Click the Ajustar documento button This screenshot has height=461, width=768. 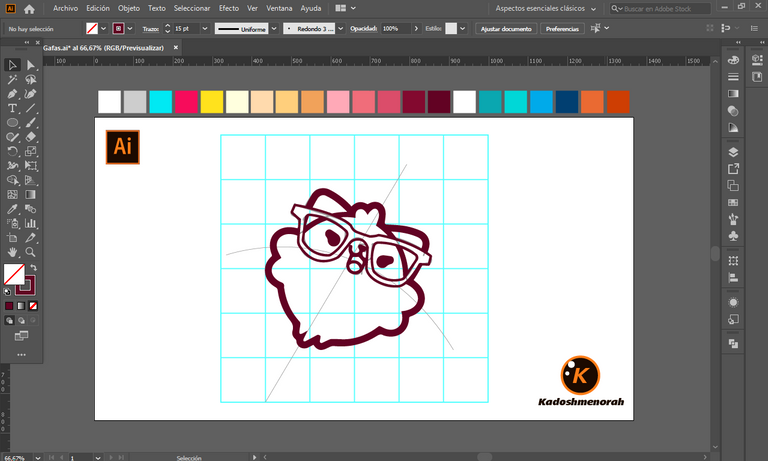(506, 28)
